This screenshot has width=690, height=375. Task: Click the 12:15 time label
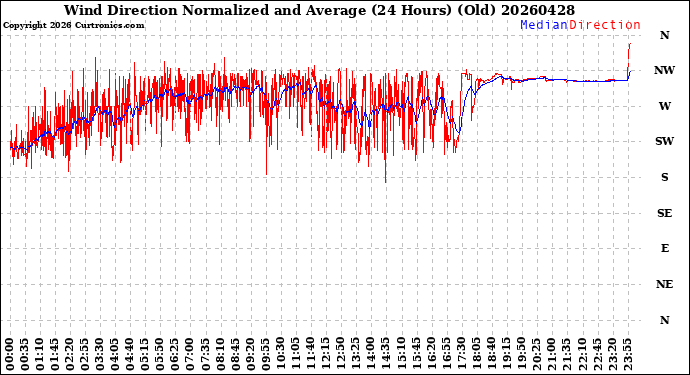(x=325, y=354)
